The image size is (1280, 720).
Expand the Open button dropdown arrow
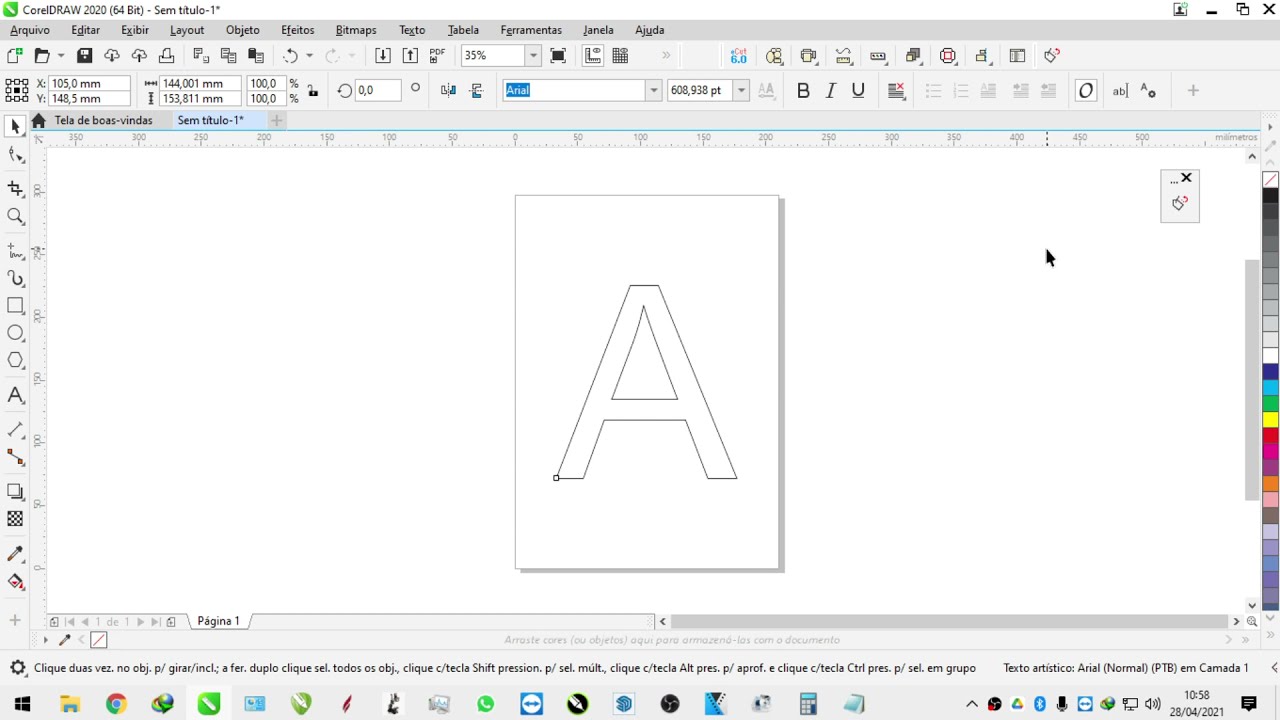tap(61, 56)
